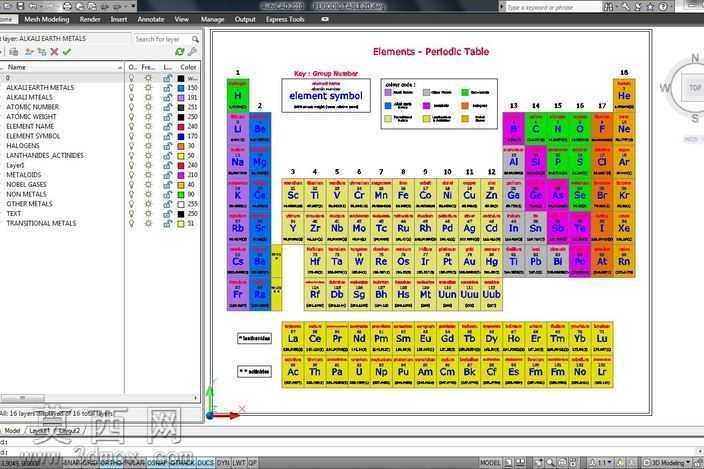Viewport: 704px width, 469px height.
Task: Click the layer panel horizontal scrollbar thumb
Action: (x=22, y=398)
